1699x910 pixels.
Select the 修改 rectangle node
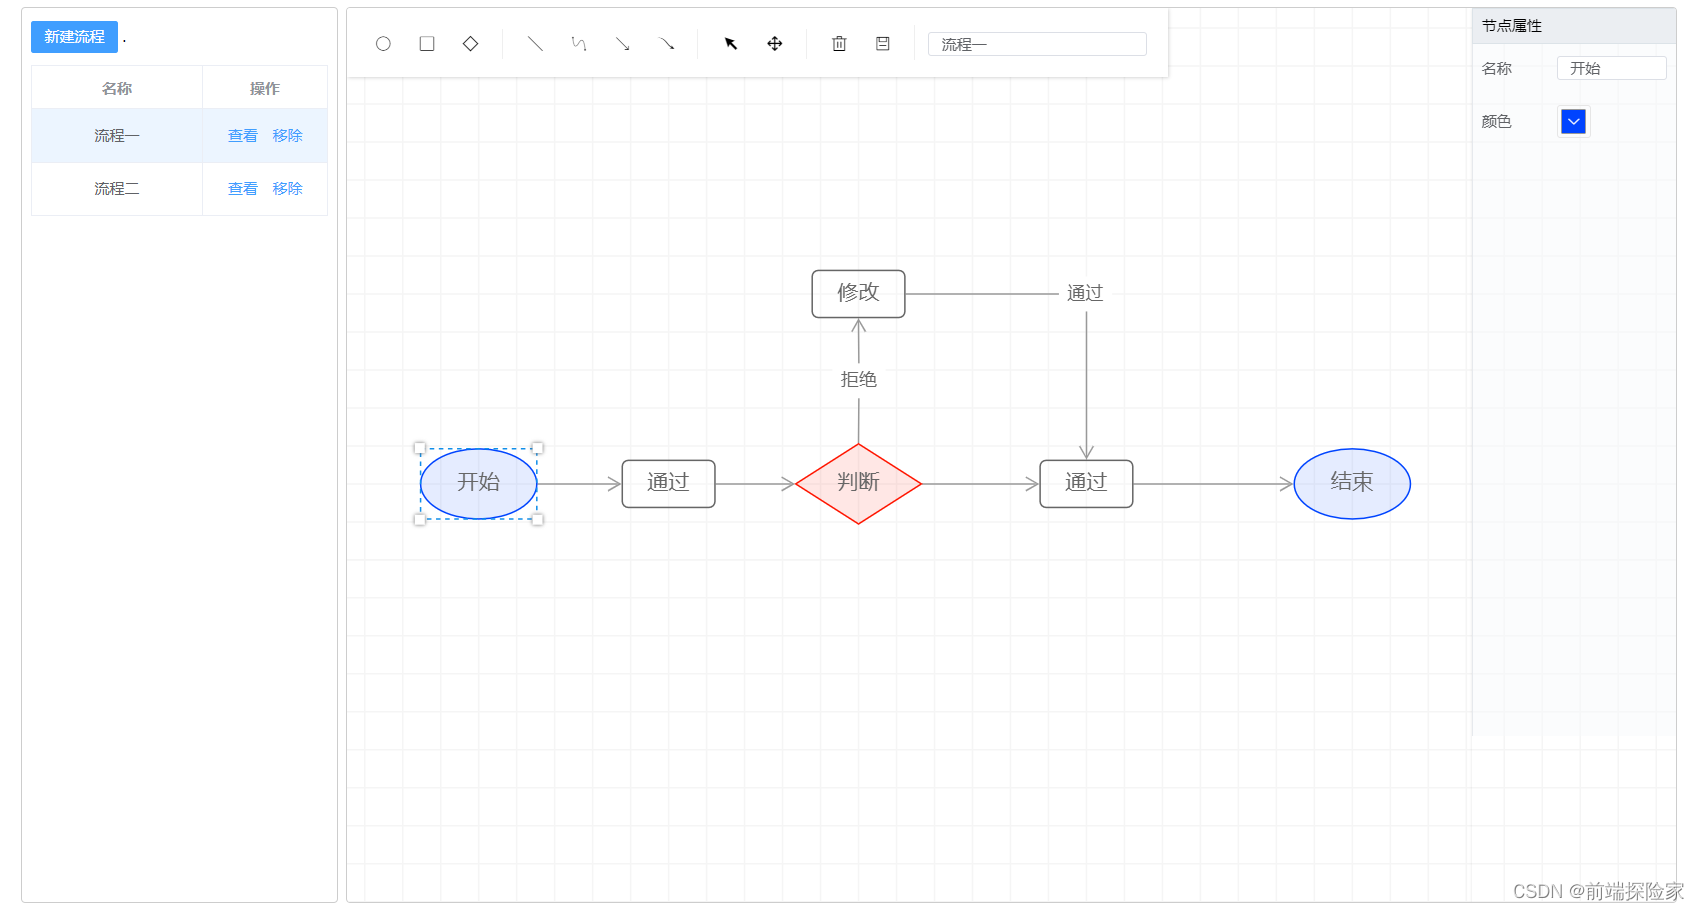click(858, 294)
